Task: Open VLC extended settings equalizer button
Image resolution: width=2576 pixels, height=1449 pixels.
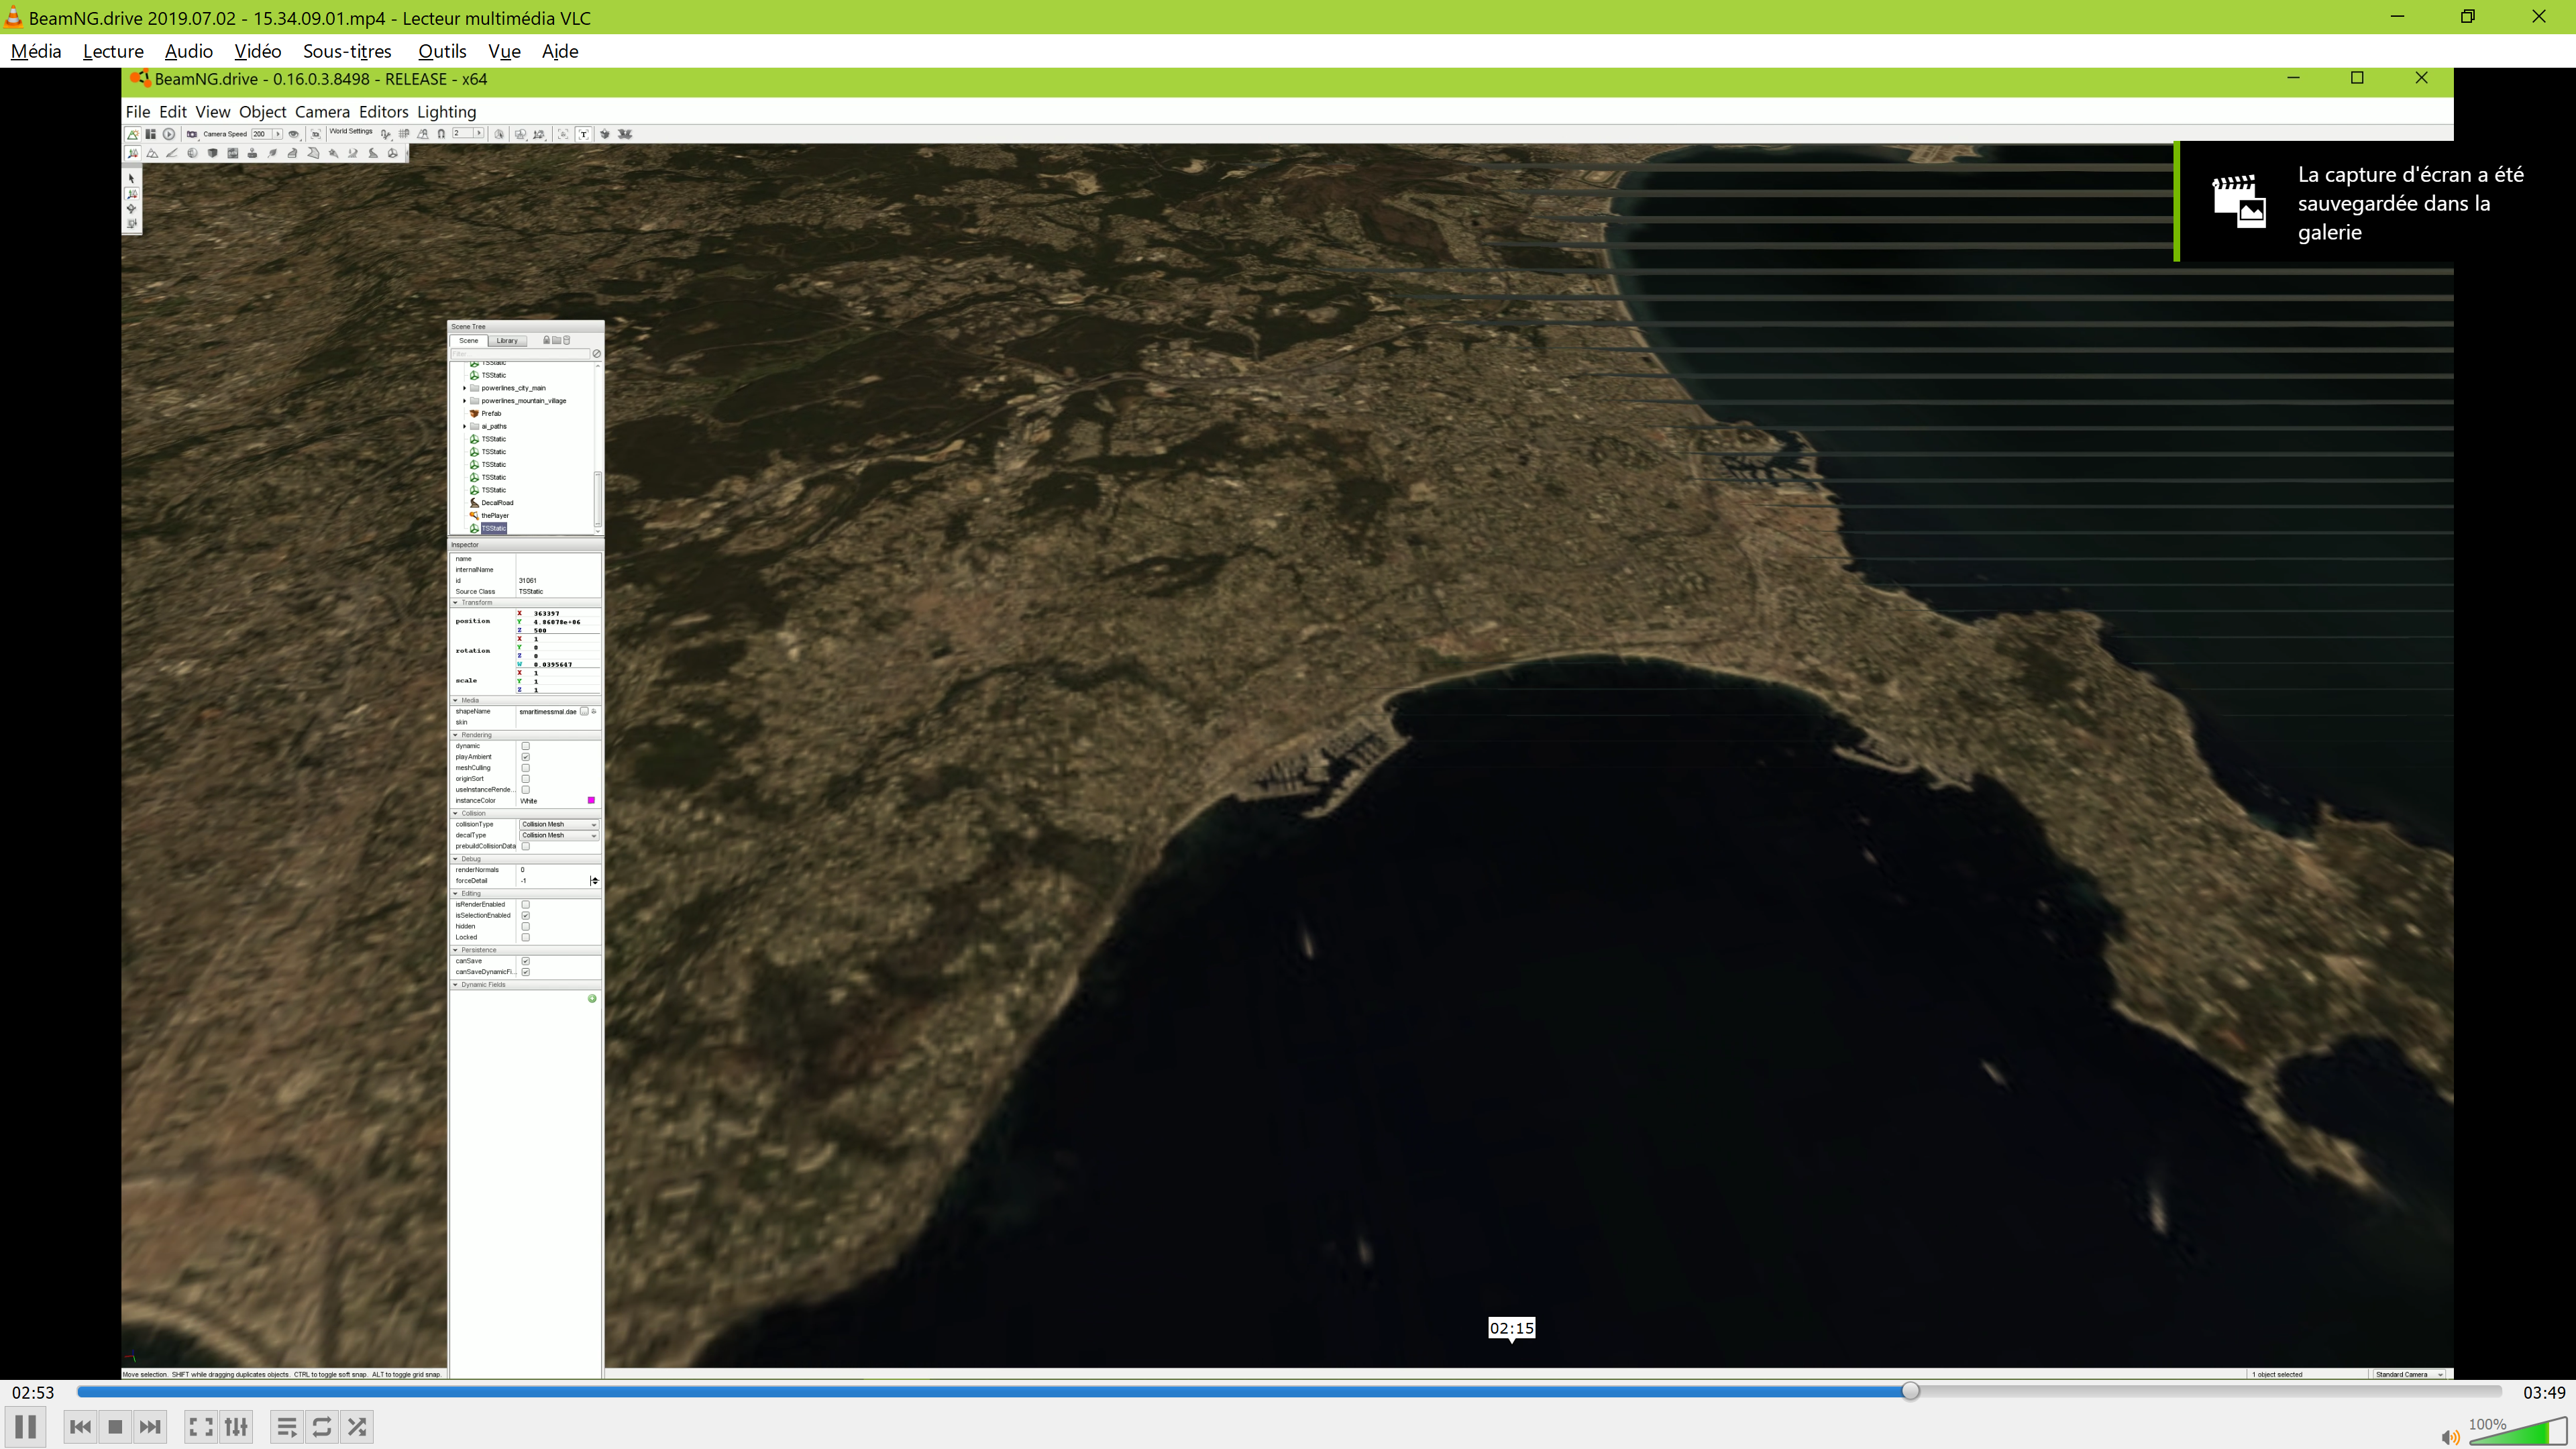Action: coord(236,1427)
